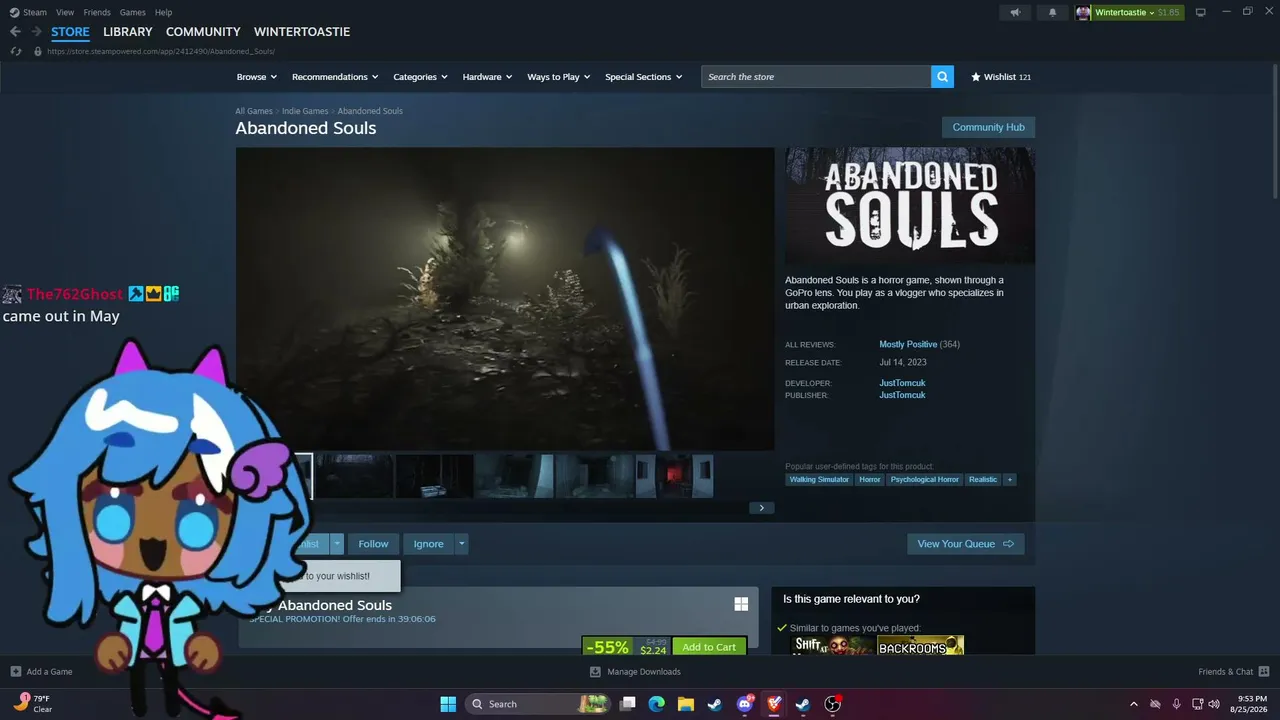Click the Add a Game plus icon
The image size is (1280, 720).
[15, 672]
